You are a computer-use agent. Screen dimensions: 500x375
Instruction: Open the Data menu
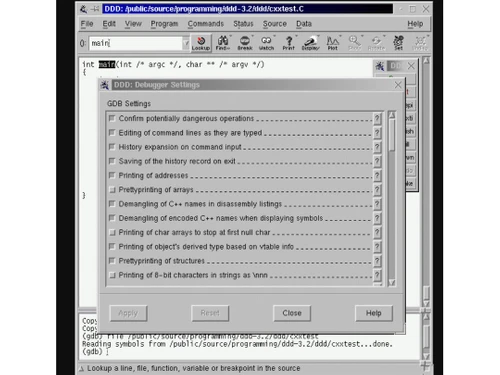coord(304,24)
